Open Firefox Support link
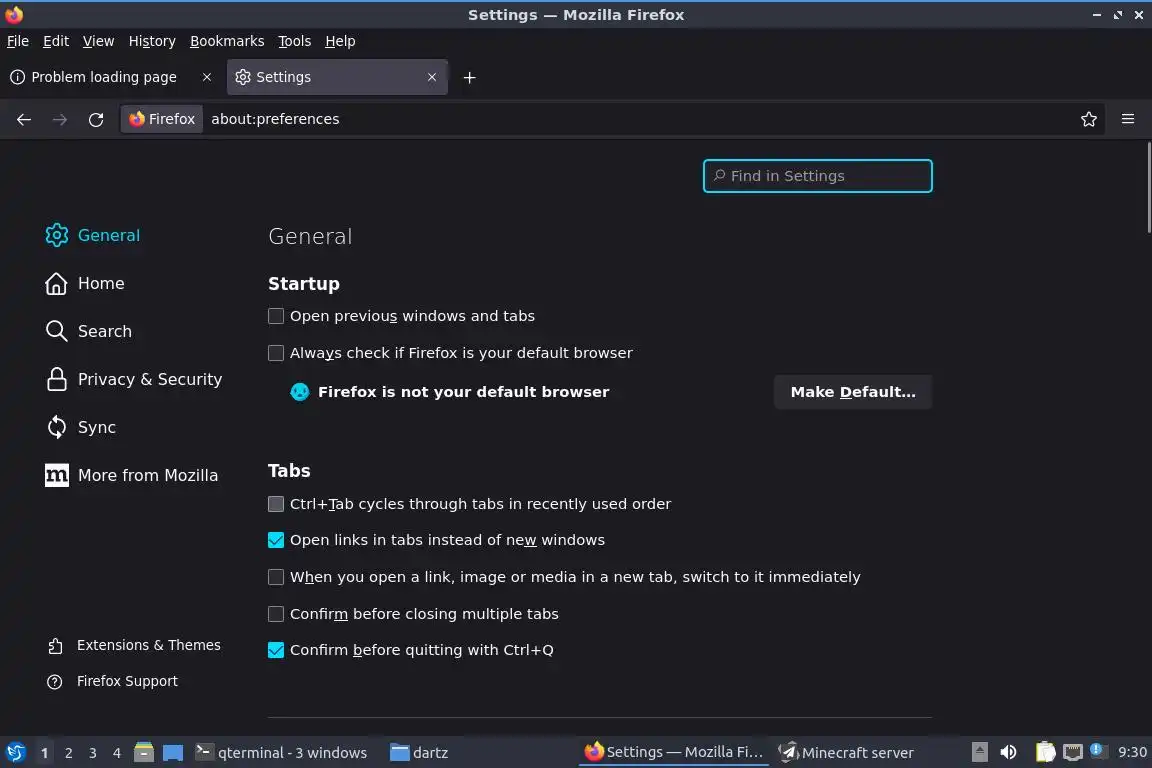Image resolution: width=1152 pixels, height=768 pixels. click(x=112, y=681)
